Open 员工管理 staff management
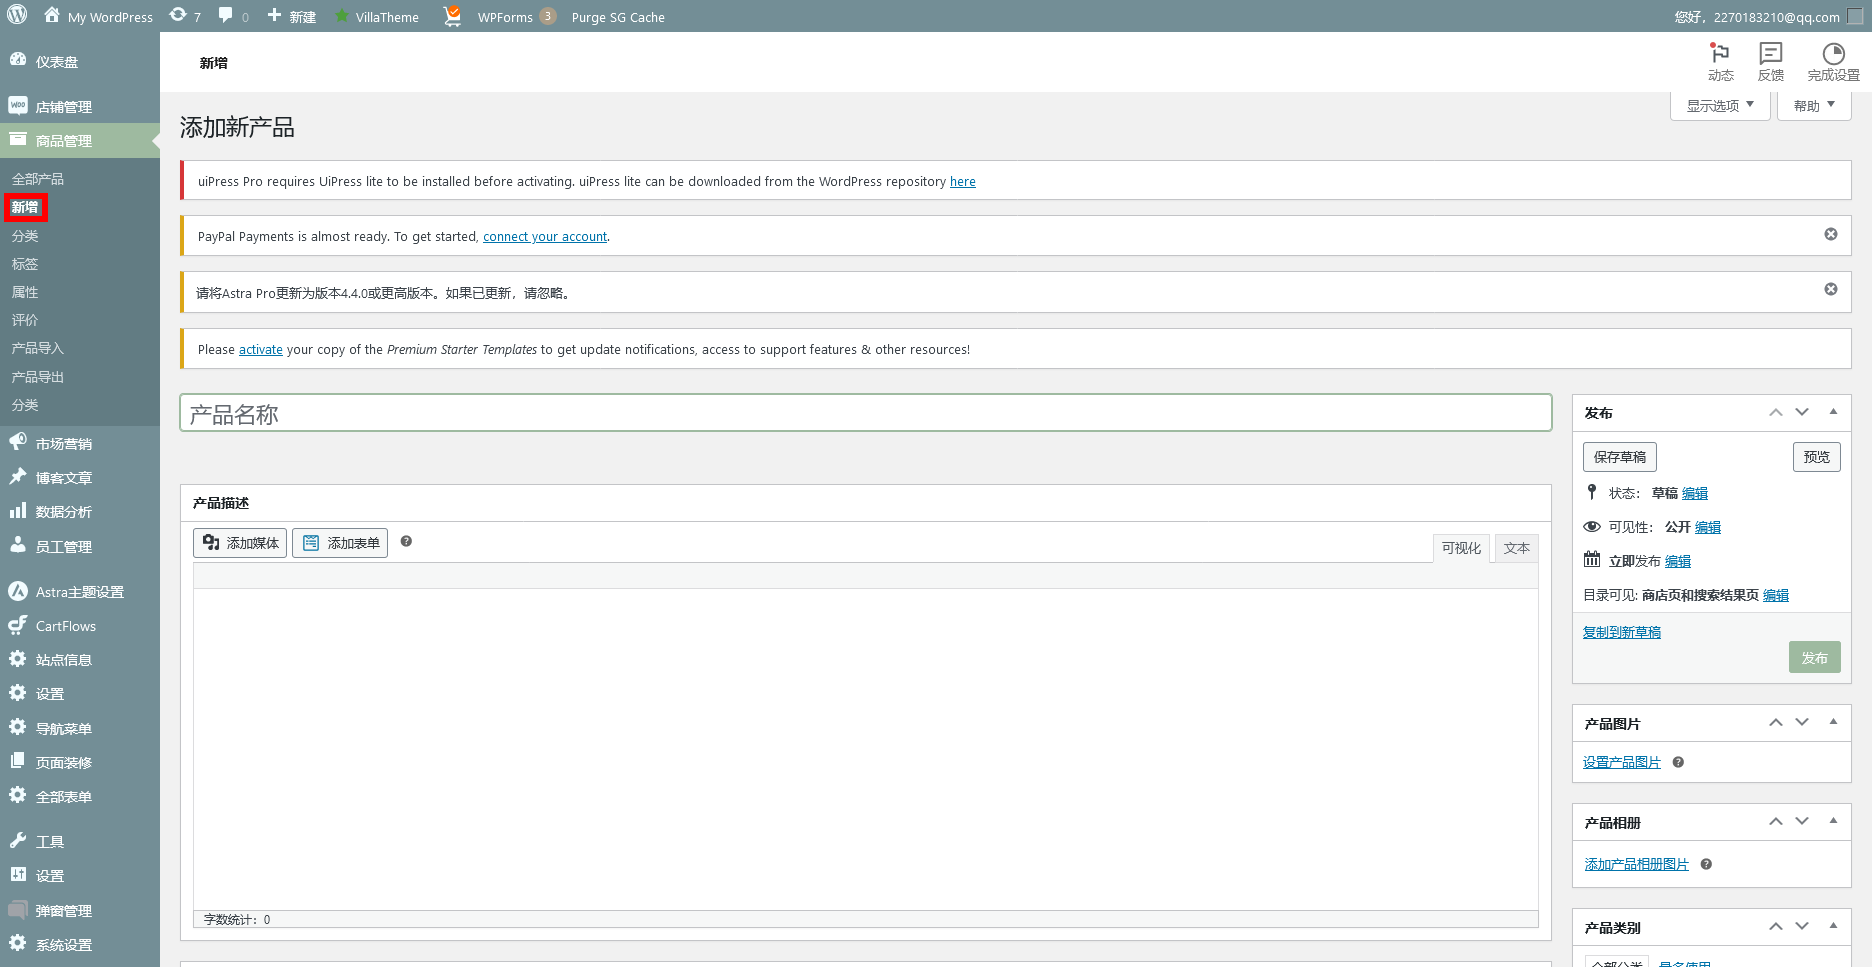 click(80, 547)
